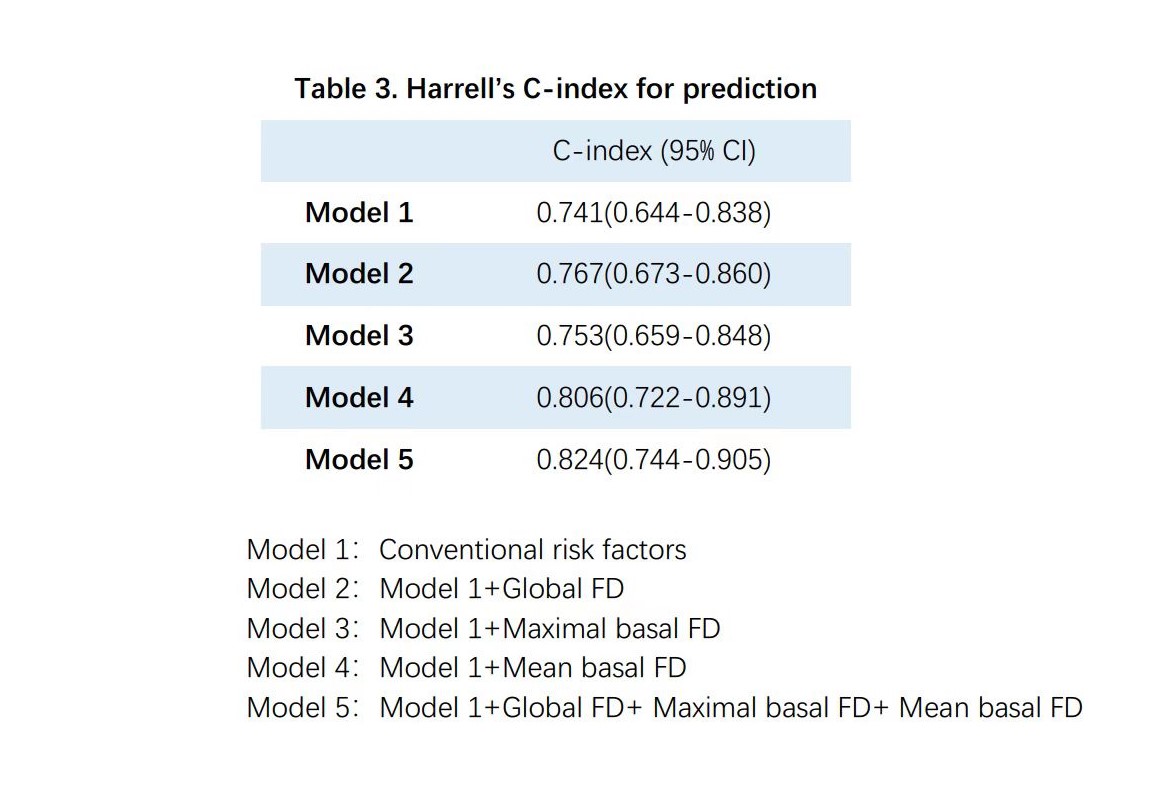
Task: Click the value 0.741(0.644-0.838)
Action: point(654,213)
